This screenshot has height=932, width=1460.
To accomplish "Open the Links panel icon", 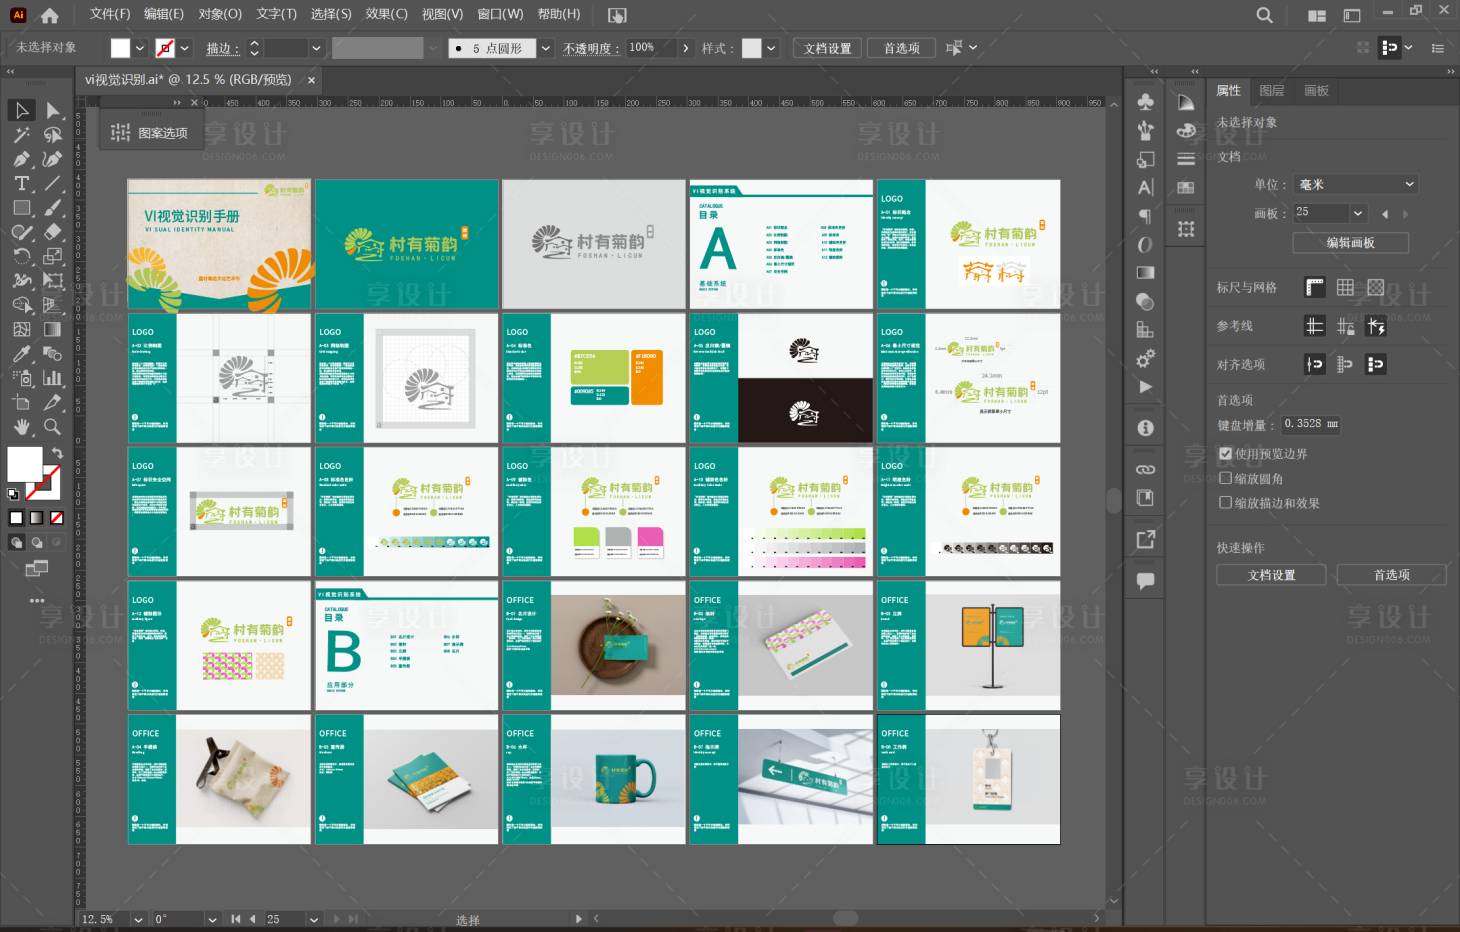I will (x=1146, y=469).
